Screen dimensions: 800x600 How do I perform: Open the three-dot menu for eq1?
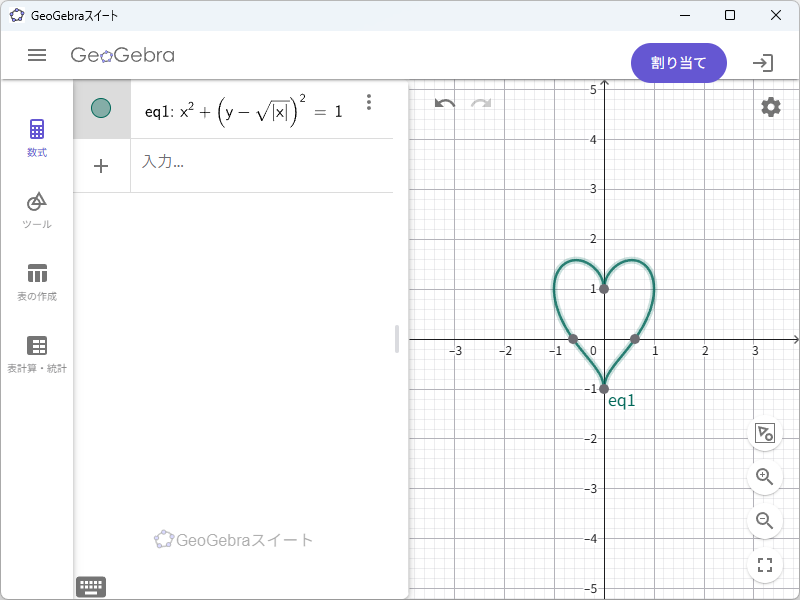pos(369,102)
